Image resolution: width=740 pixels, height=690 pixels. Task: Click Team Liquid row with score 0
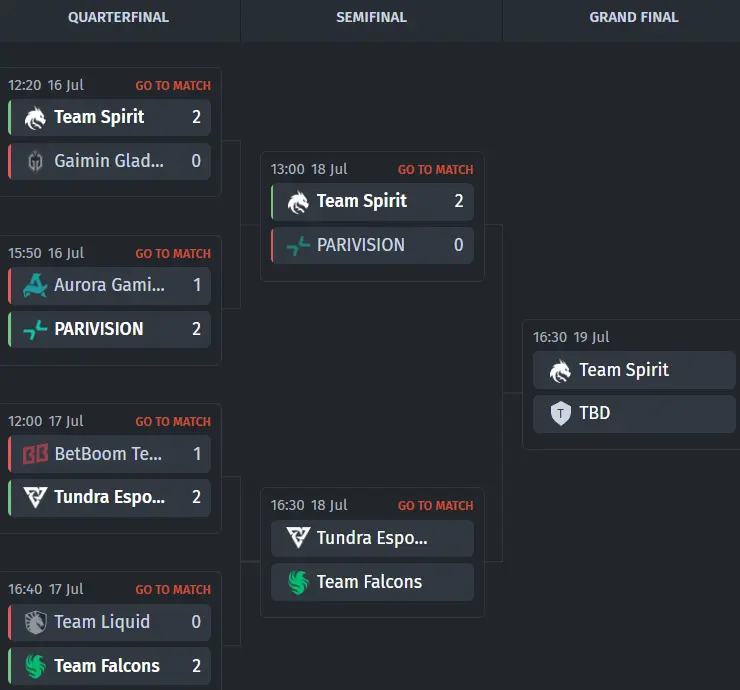109,623
